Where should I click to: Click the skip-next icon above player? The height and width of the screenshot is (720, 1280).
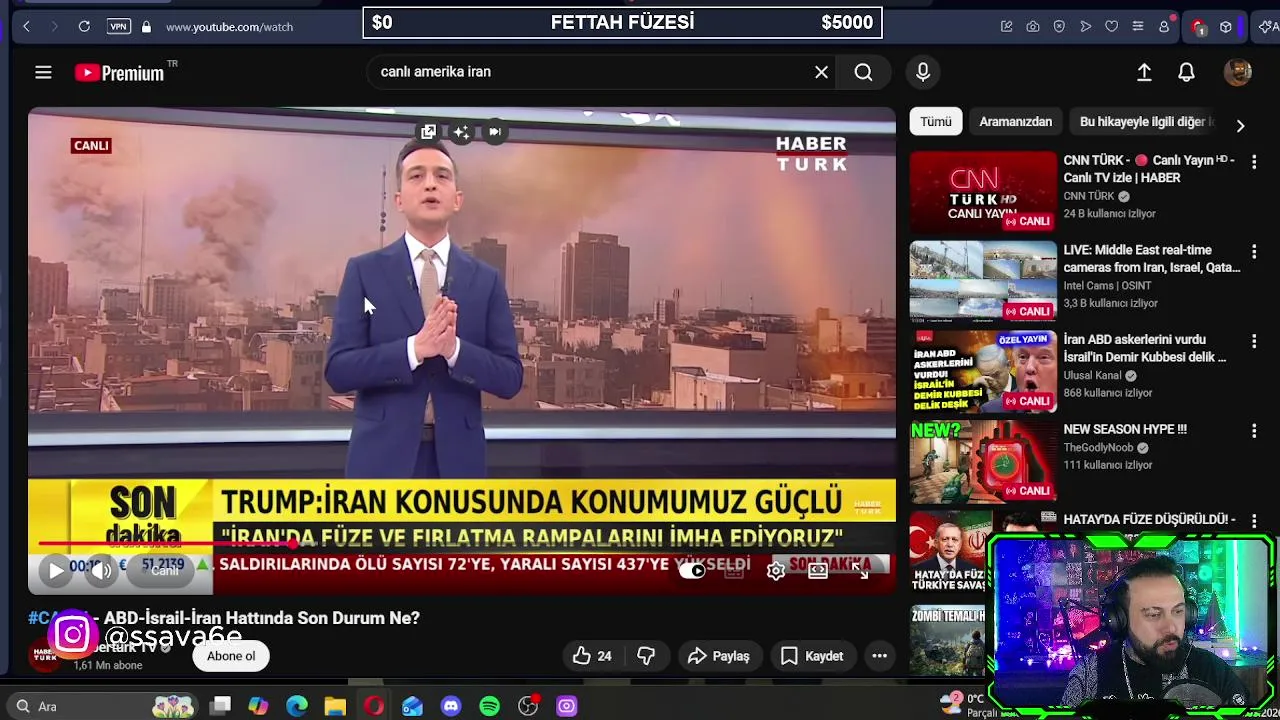coord(495,132)
